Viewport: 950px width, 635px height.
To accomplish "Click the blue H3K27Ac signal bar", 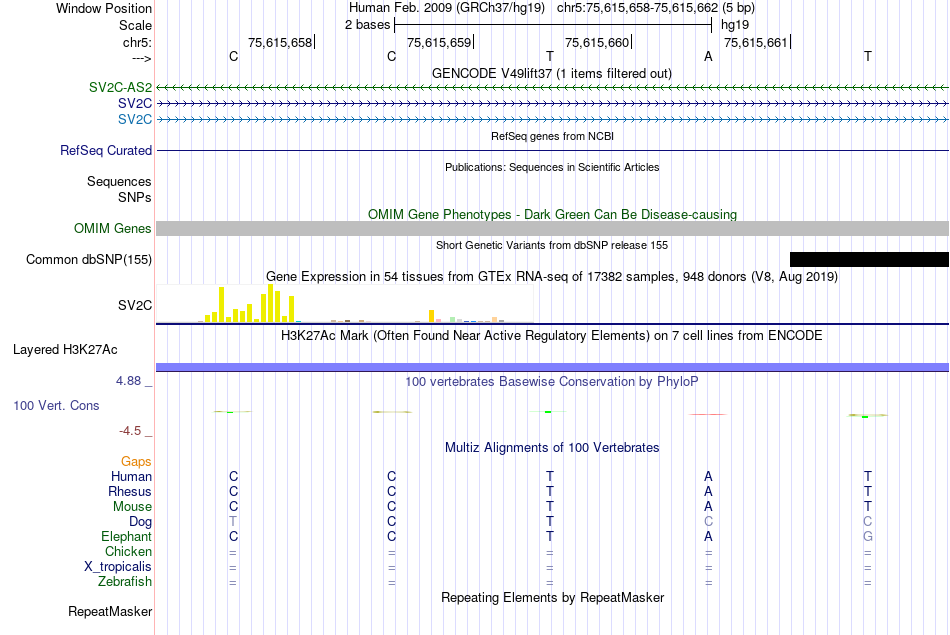I will tap(552, 367).
